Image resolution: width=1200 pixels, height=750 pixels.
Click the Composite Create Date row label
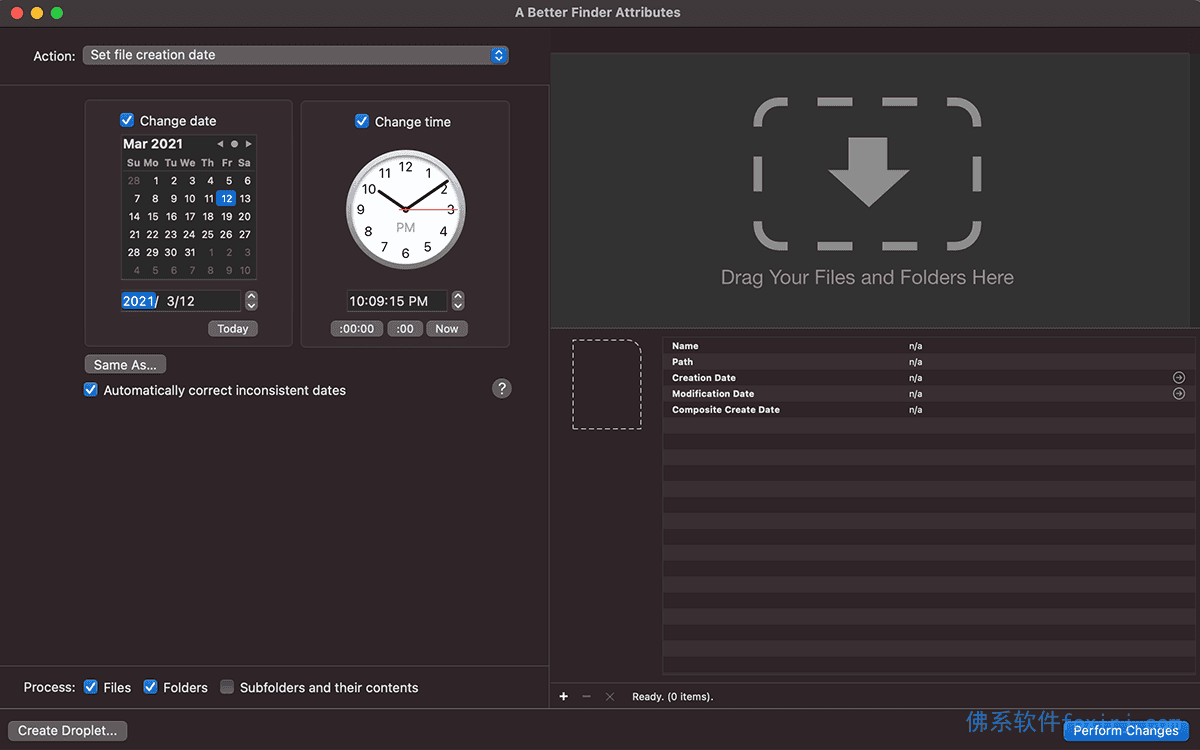[x=726, y=410]
